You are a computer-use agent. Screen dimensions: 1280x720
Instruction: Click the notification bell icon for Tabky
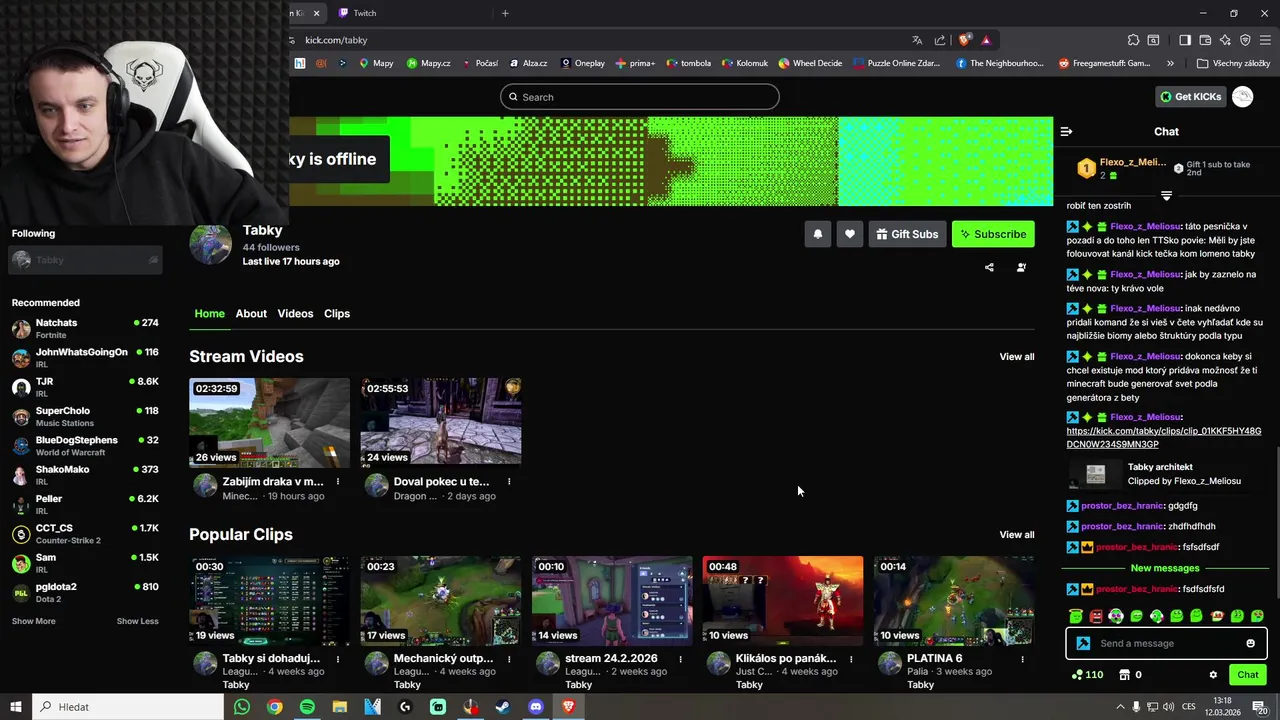pos(817,234)
